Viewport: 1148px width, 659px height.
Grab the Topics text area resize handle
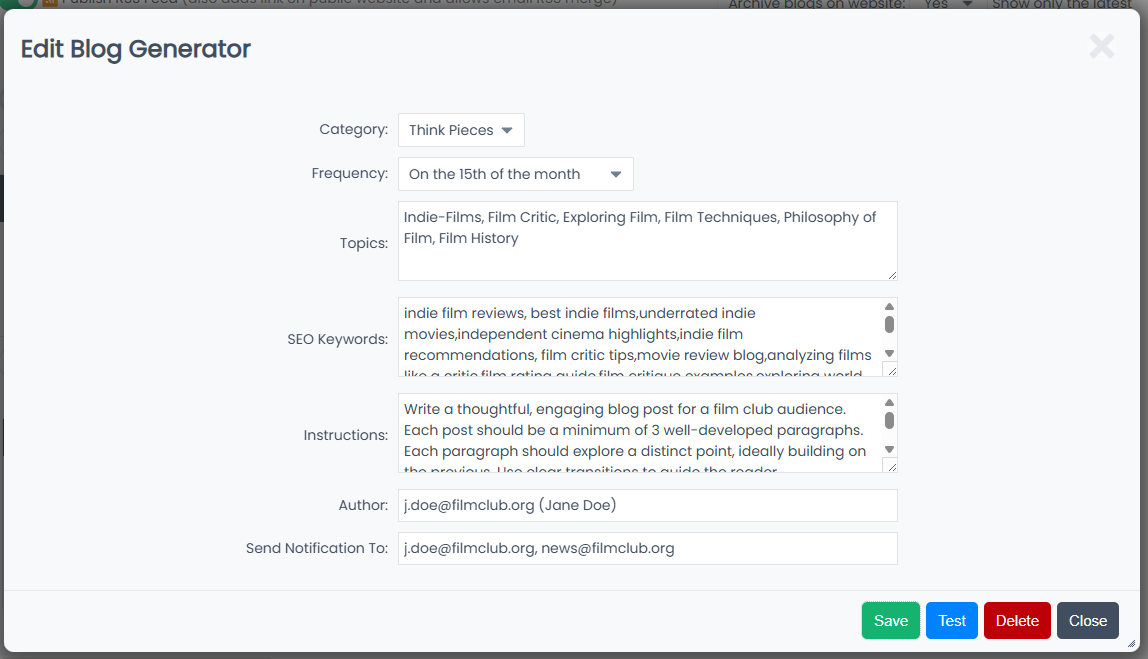(891, 274)
